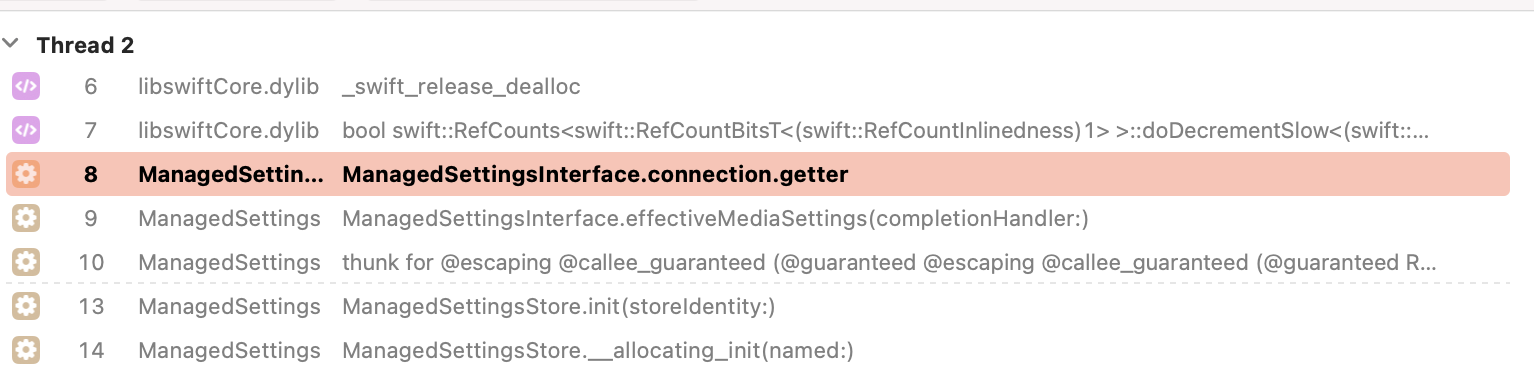Click frame number 14

tap(91, 351)
